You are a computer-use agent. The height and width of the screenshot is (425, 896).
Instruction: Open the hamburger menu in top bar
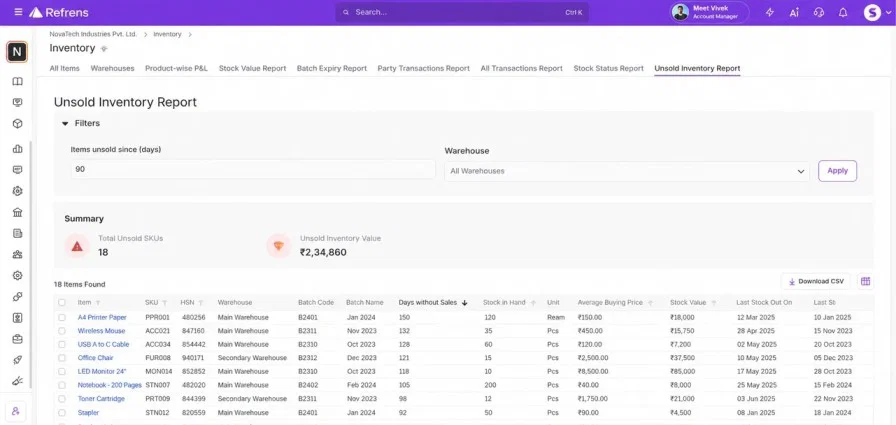click(18, 12)
